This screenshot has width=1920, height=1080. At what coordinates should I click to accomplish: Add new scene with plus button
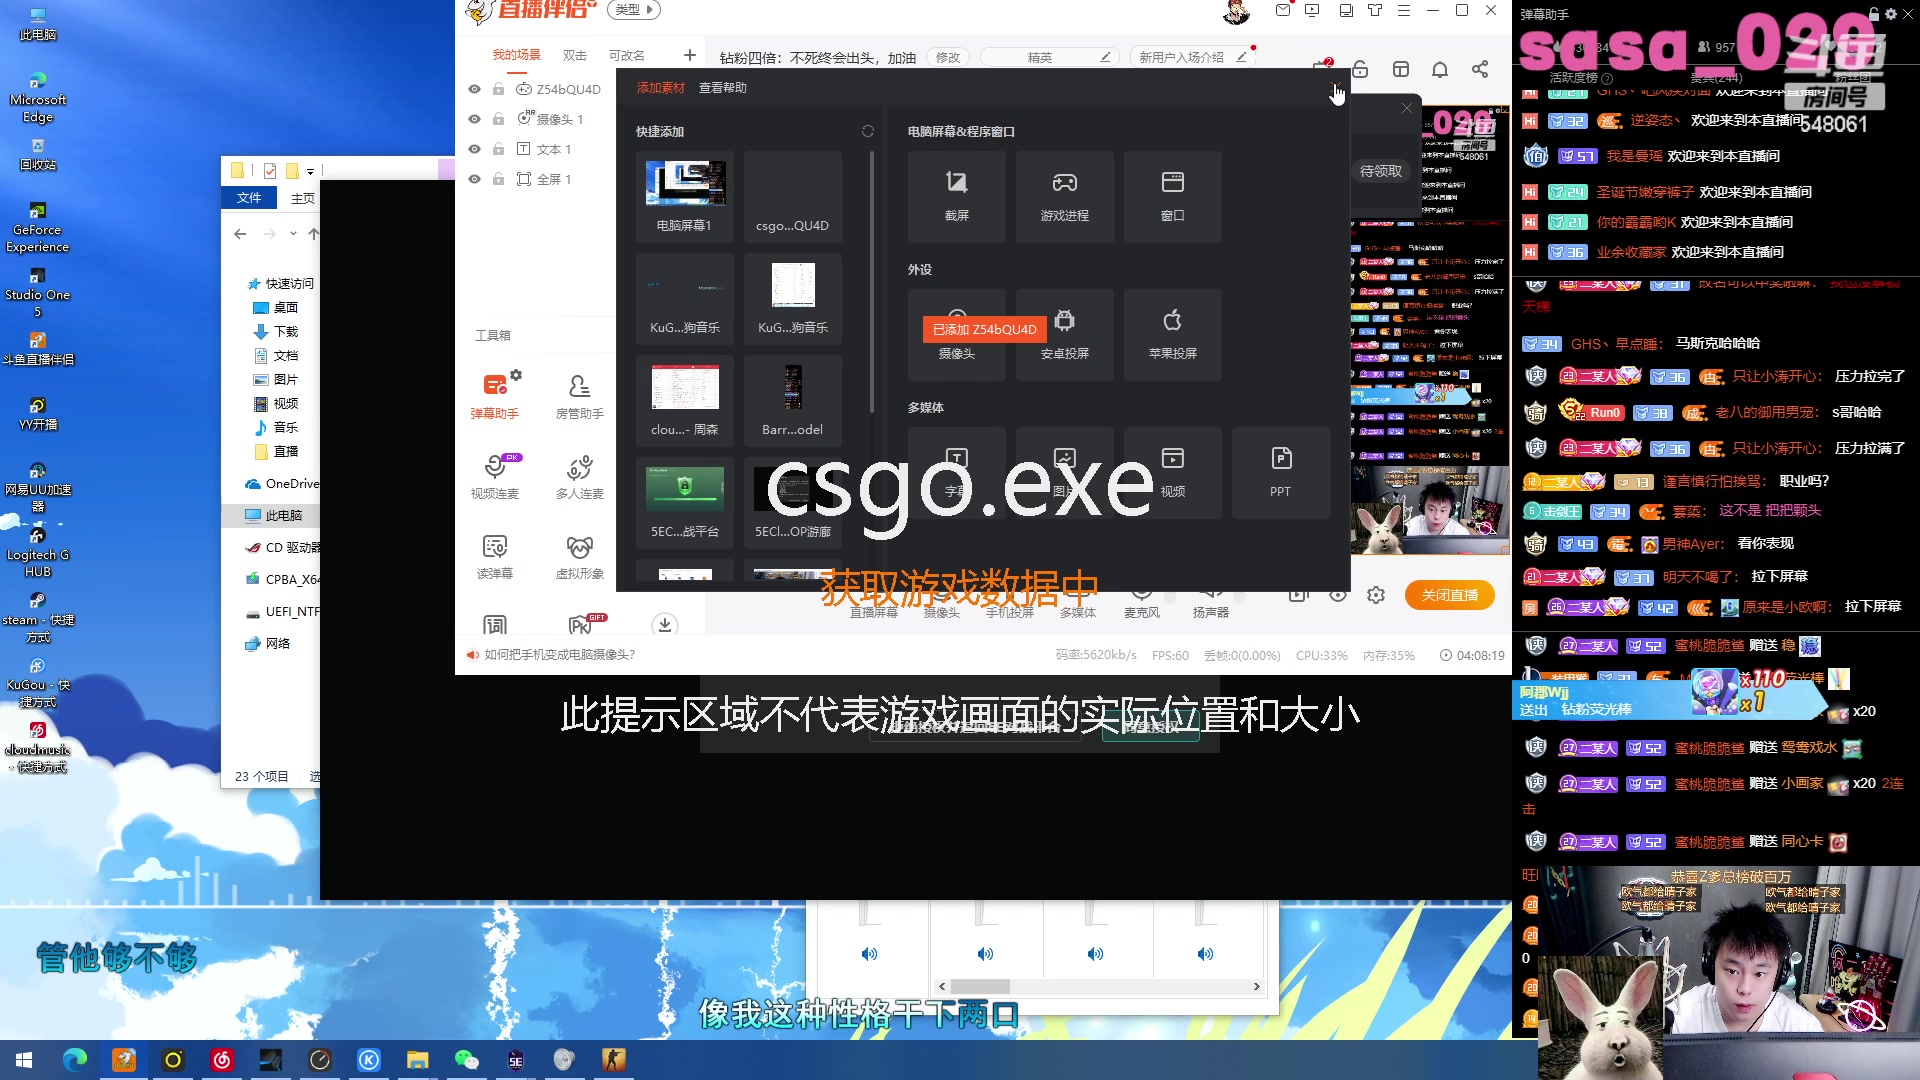coord(690,55)
